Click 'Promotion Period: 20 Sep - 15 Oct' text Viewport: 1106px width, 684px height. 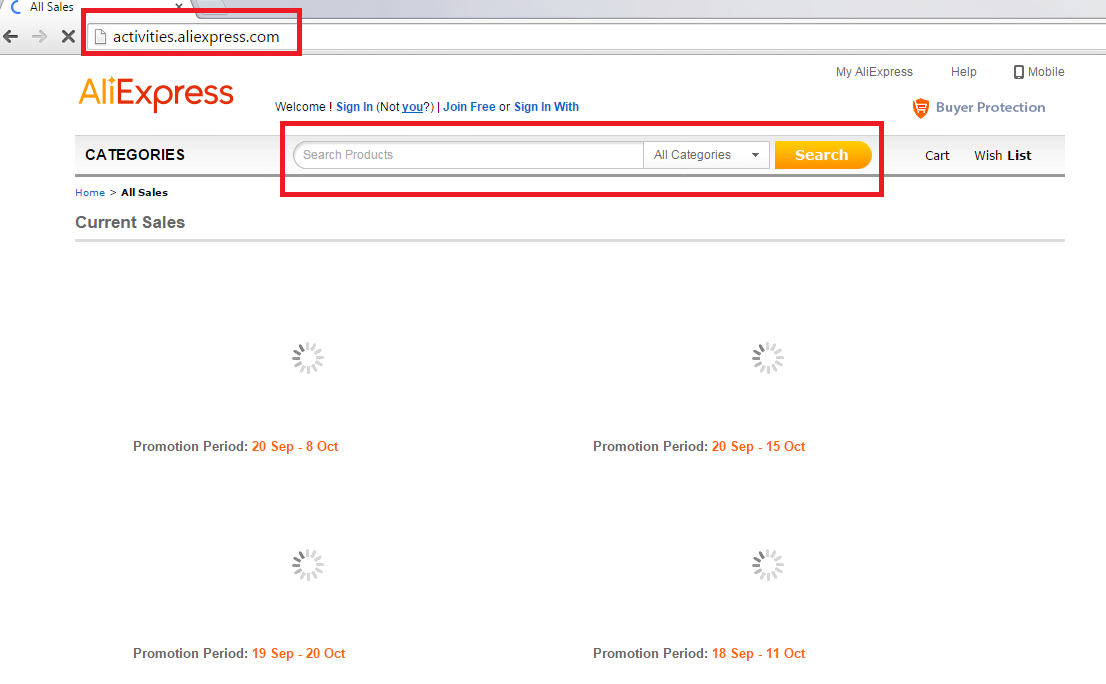(x=699, y=446)
